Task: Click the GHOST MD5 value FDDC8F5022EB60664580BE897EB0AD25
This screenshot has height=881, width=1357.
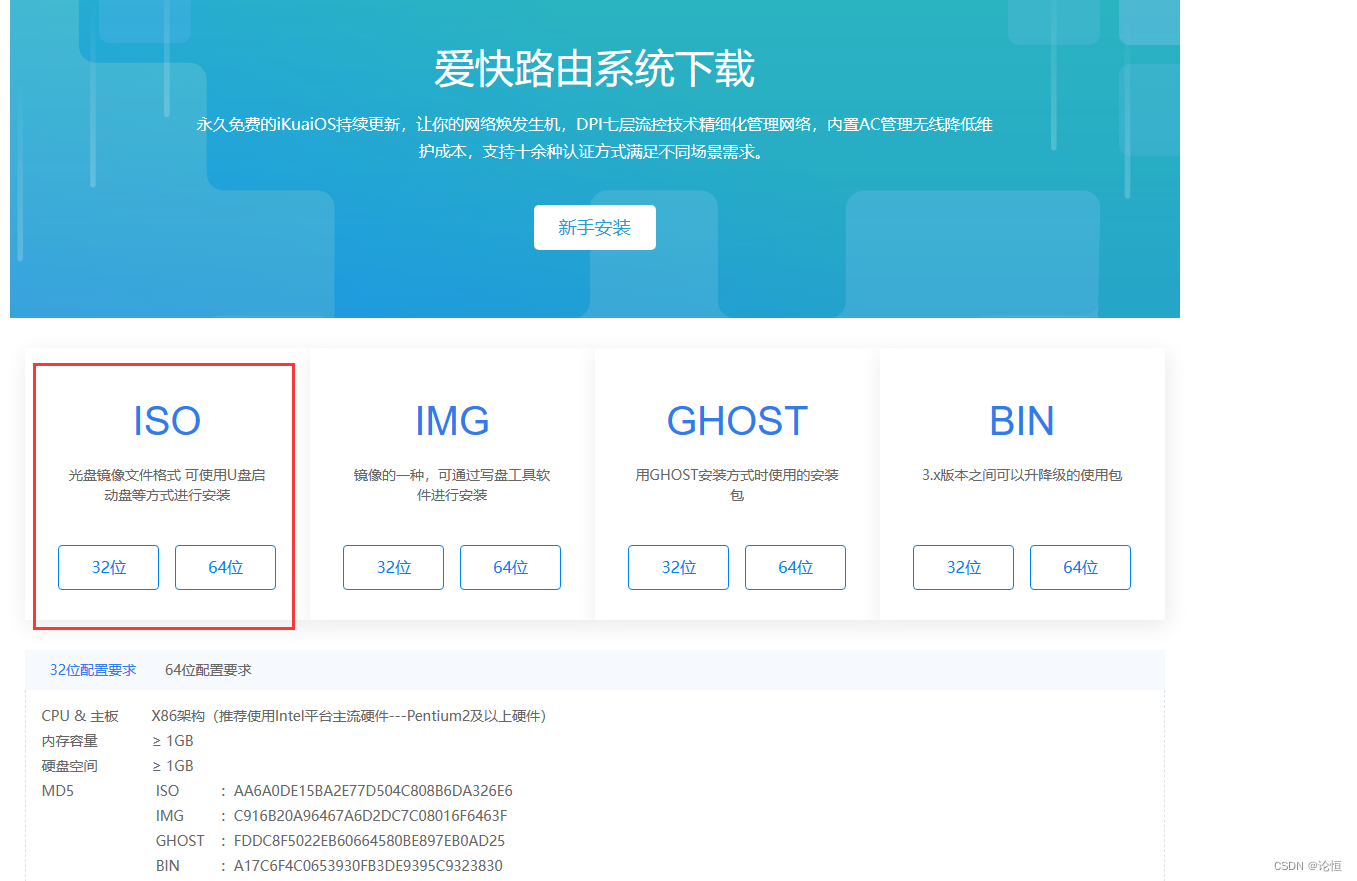Action: [x=370, y=841]
